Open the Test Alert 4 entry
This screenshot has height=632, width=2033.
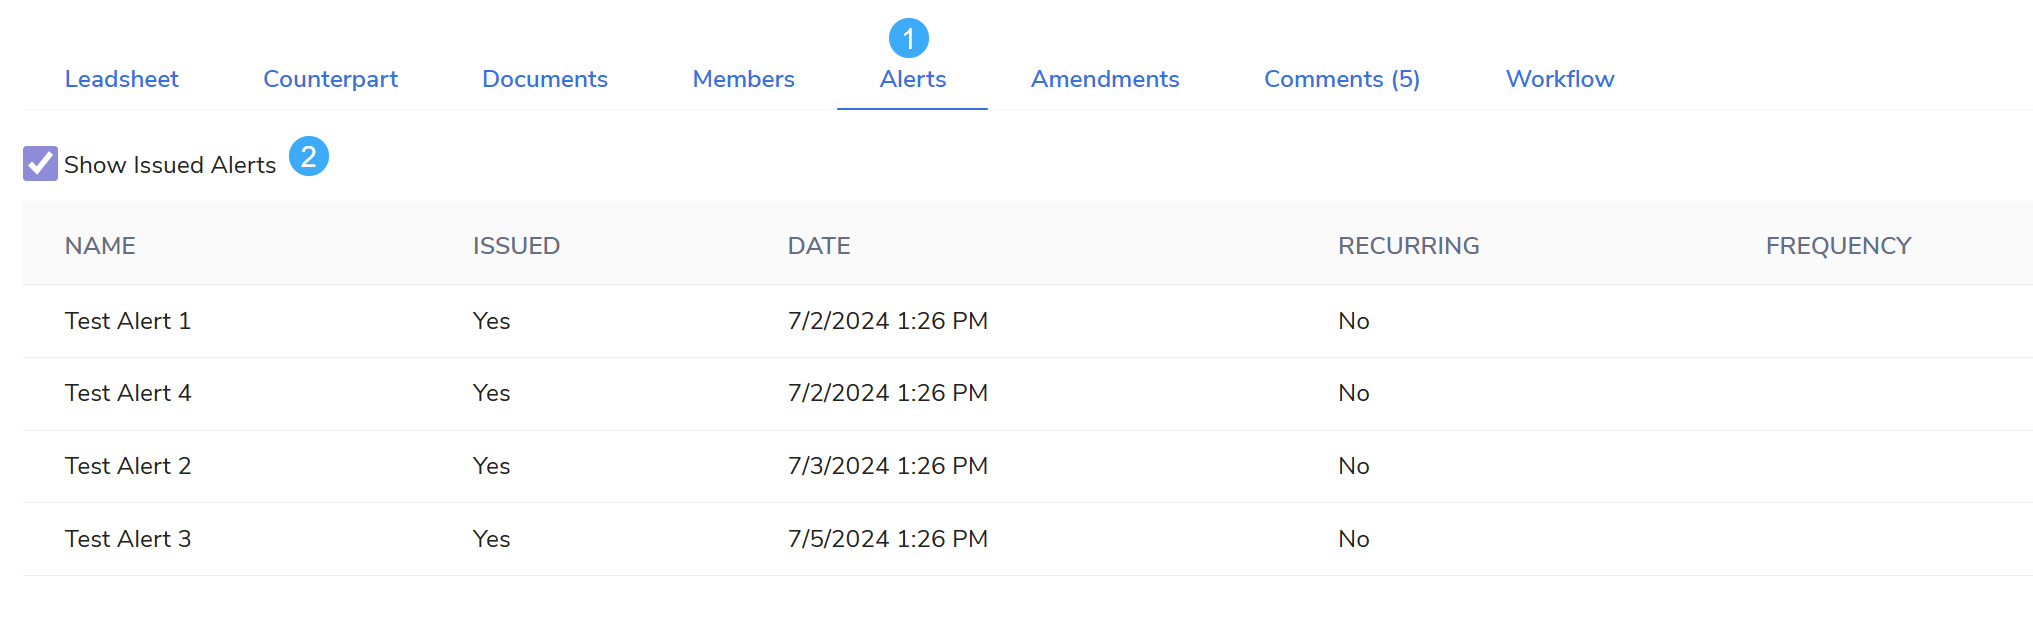[x=128, y=393]
